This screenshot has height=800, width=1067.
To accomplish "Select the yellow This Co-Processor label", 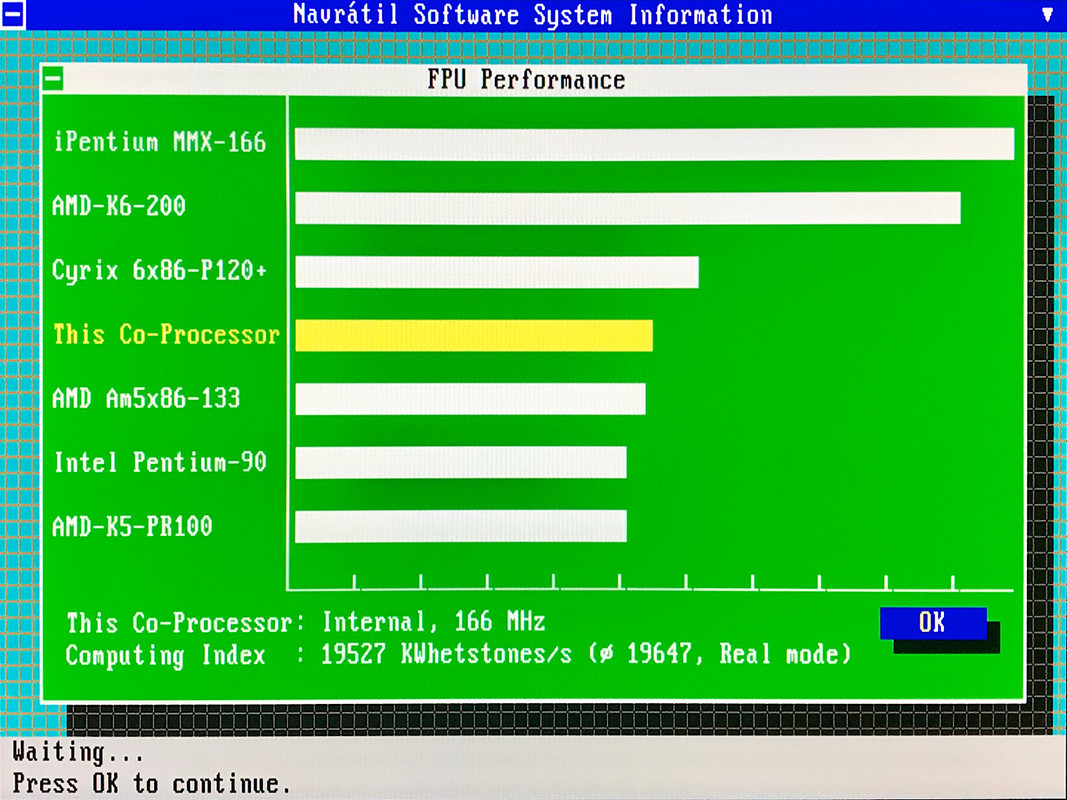I will coord(167,334).
